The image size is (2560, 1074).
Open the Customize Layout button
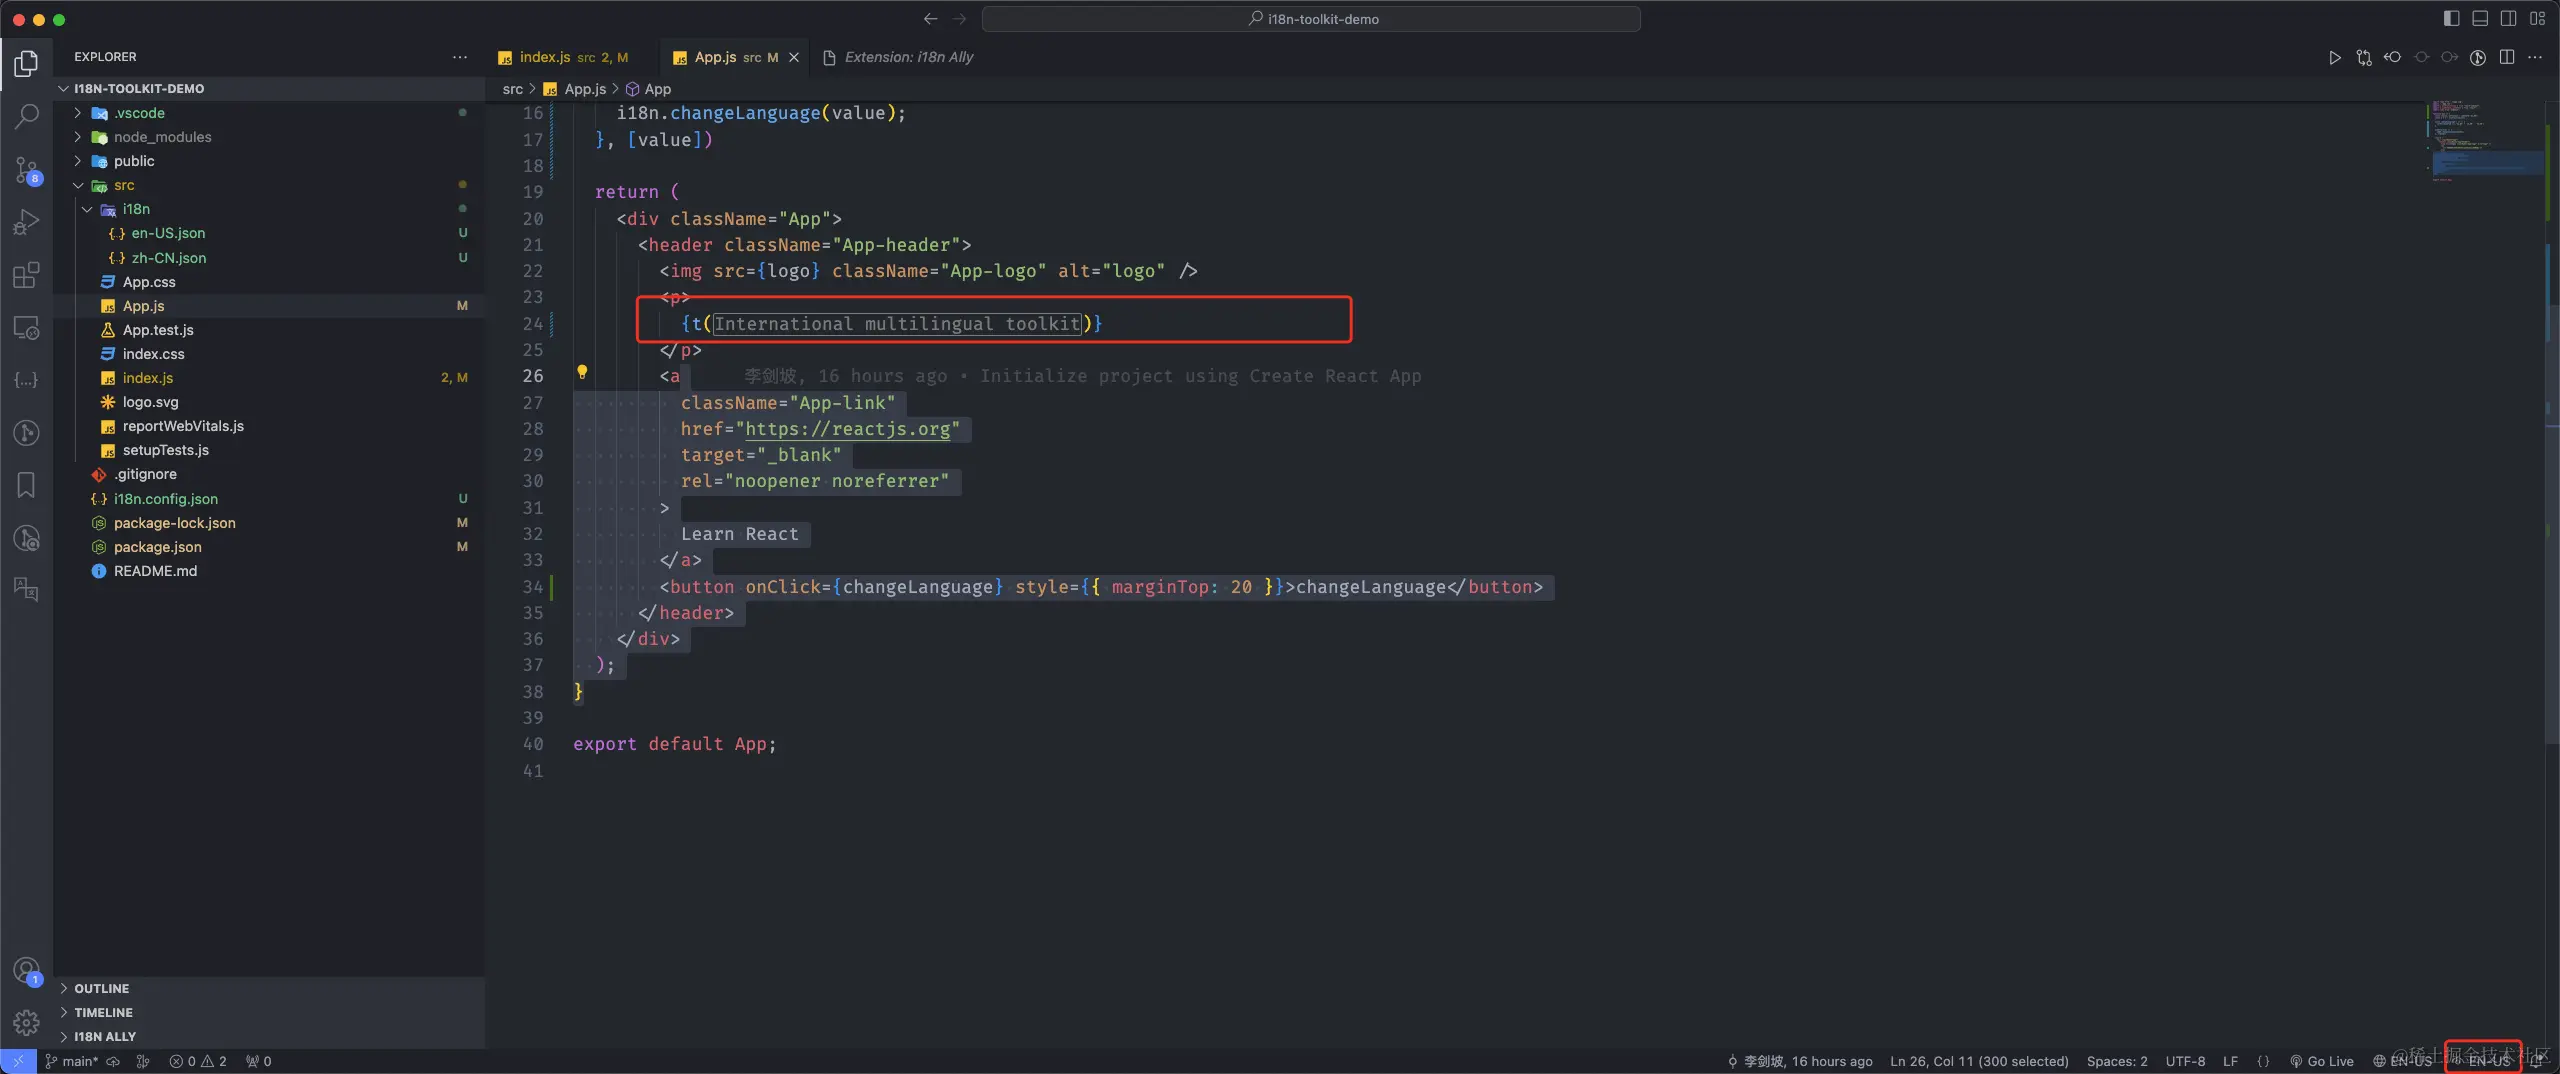2538,19
